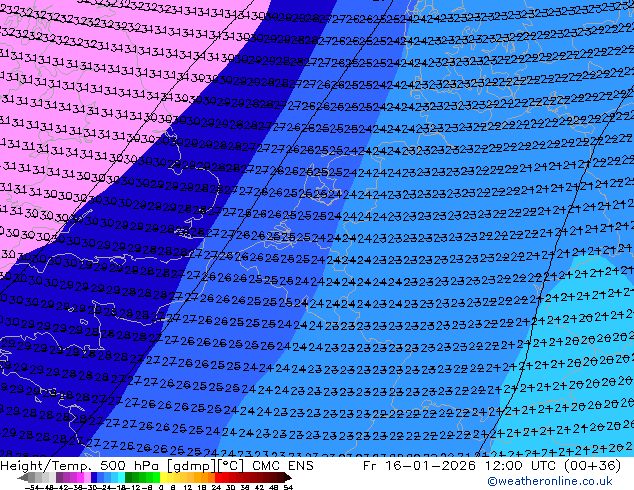Screen dimensions: 634x490
Task: Pick the yellow swatch above the 0 label
Action: tap(163, 477)
